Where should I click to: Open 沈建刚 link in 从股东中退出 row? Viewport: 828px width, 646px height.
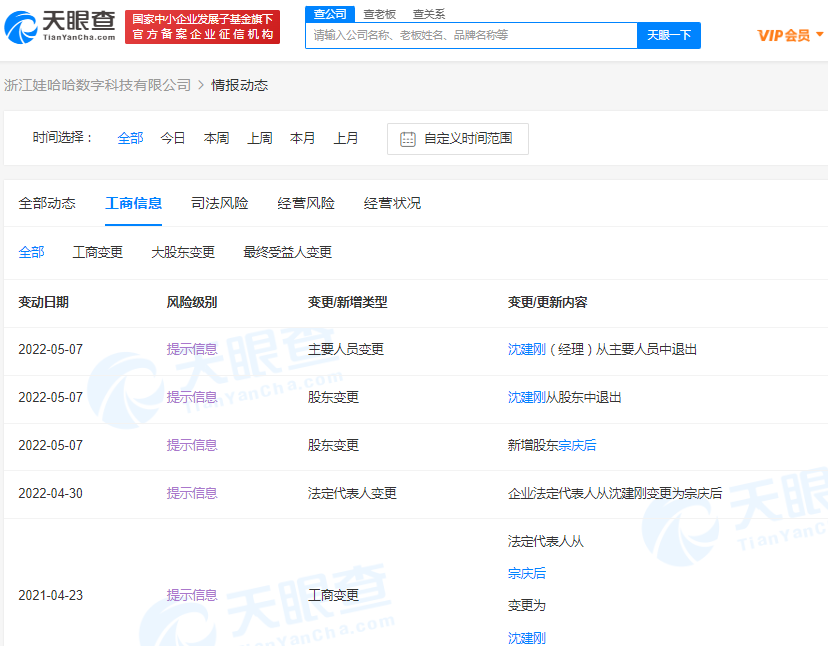tap(526, 397)
